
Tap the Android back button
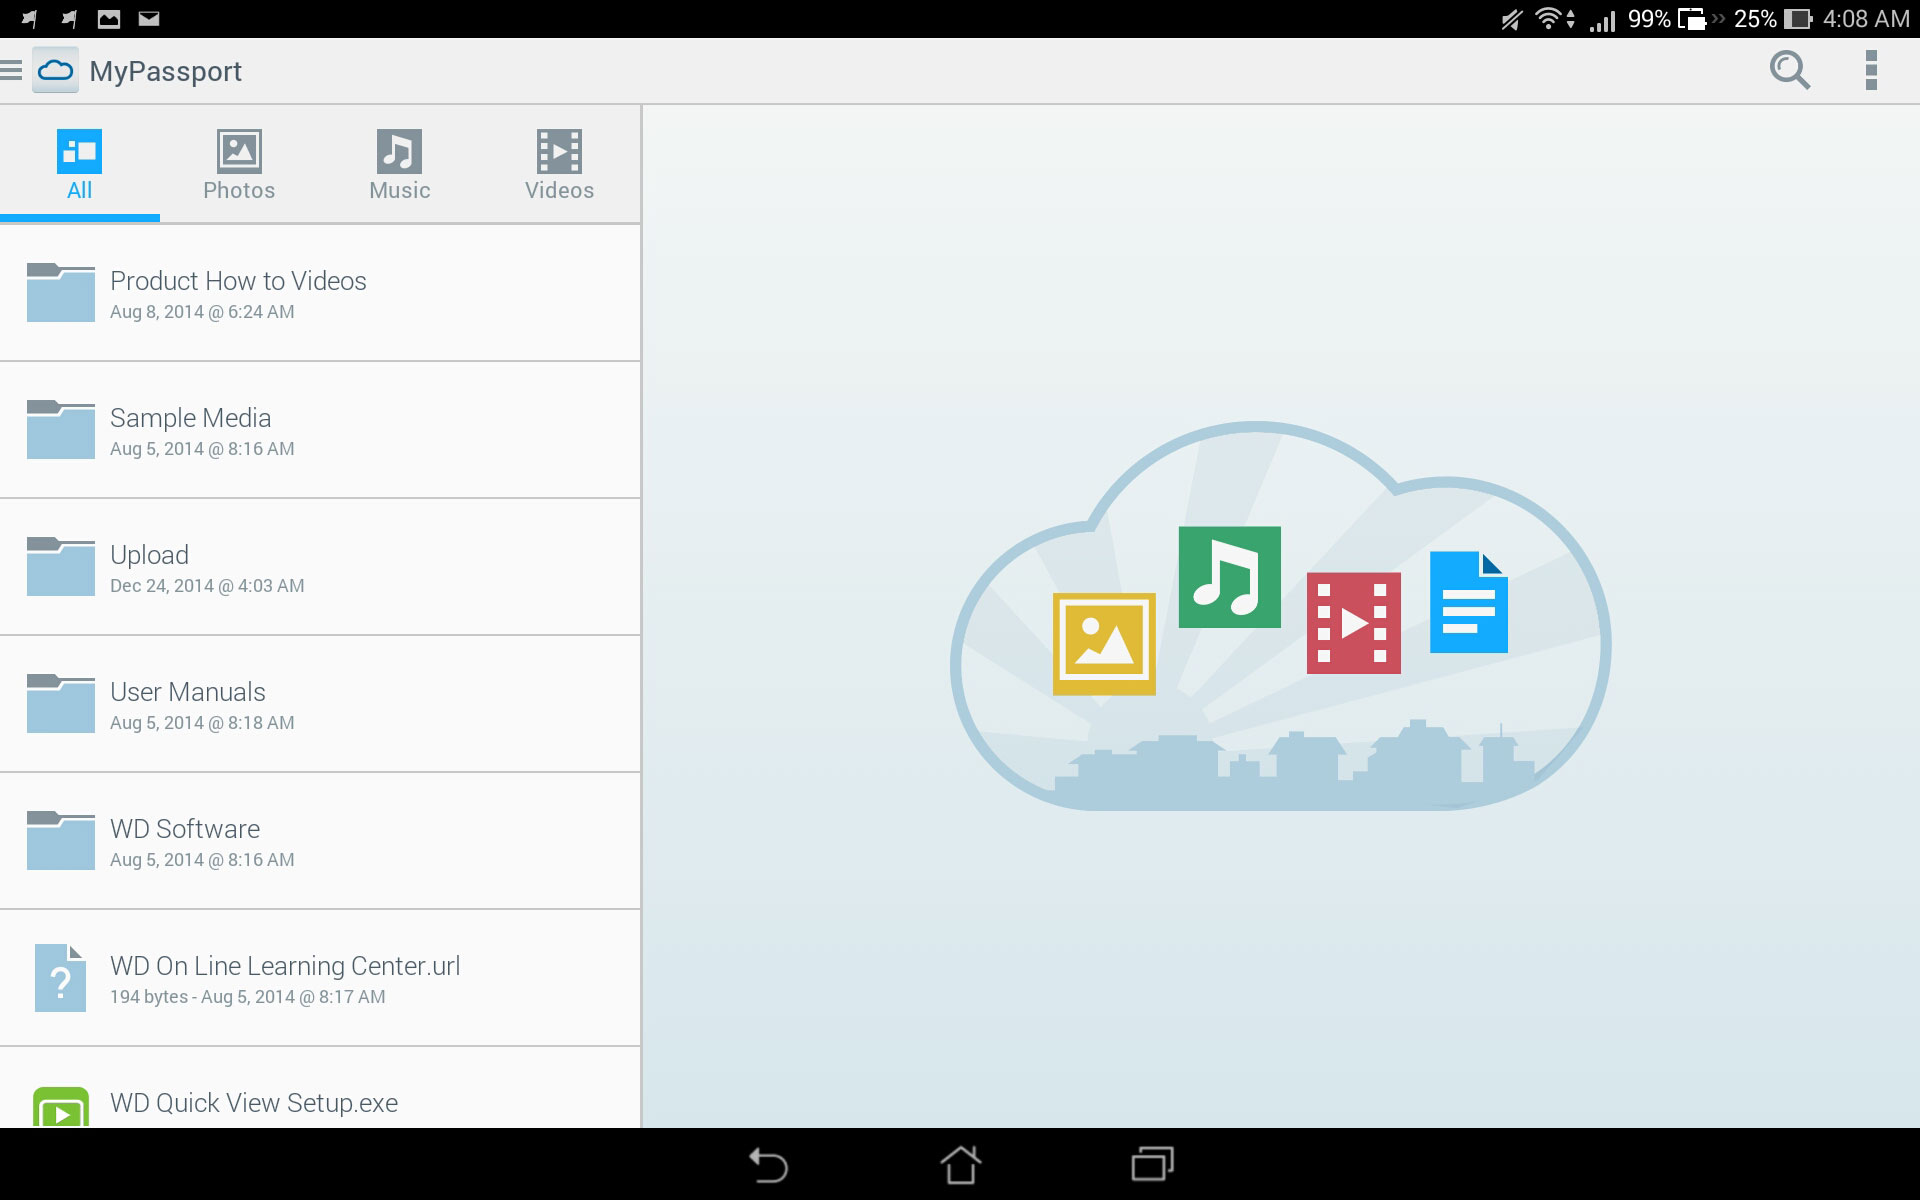point(768,1165)
